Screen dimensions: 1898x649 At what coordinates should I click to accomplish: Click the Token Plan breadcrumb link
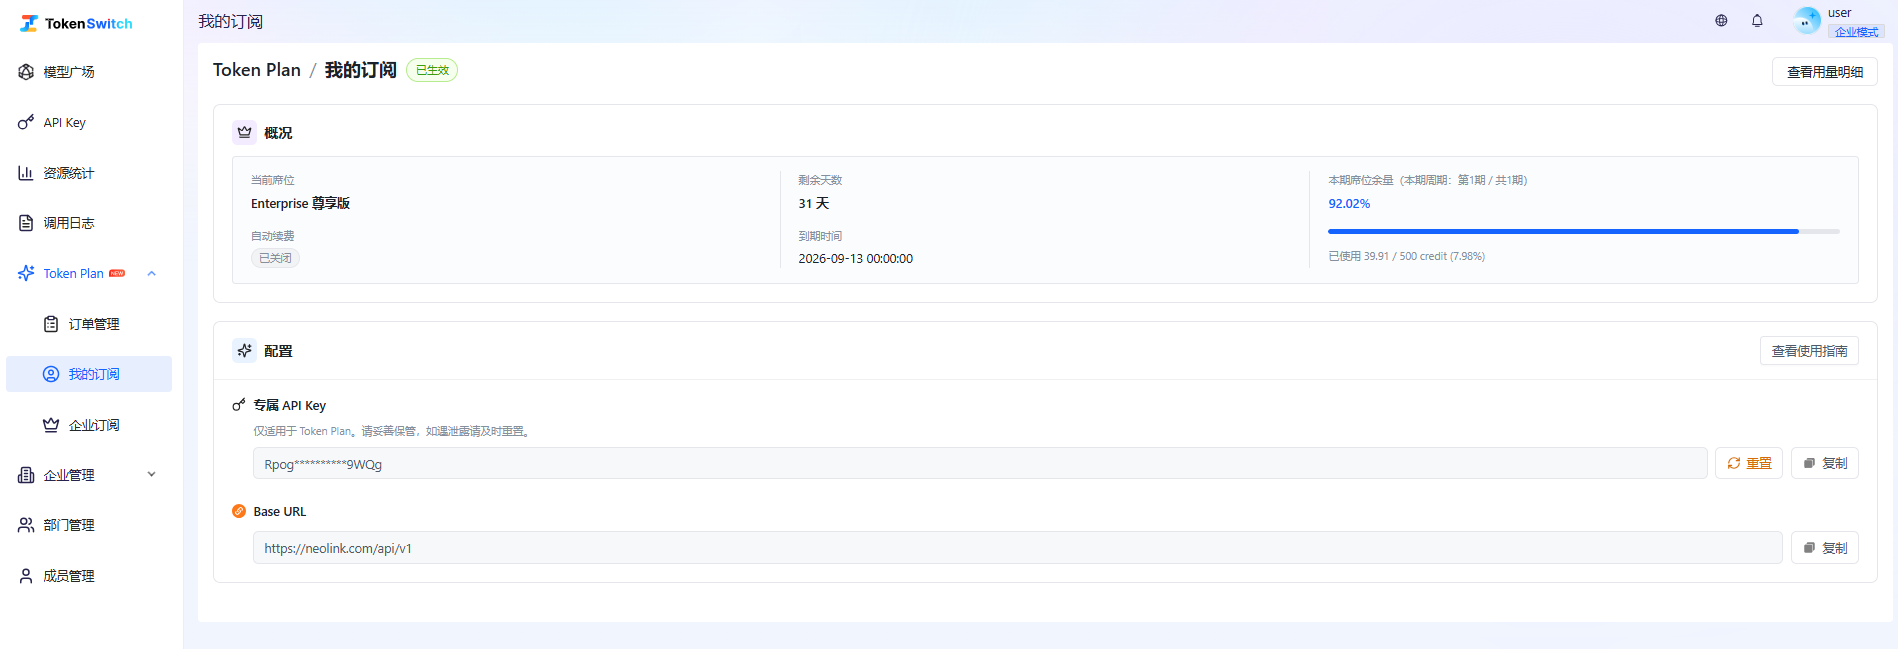pyautogui.click(x=257, y=70)
